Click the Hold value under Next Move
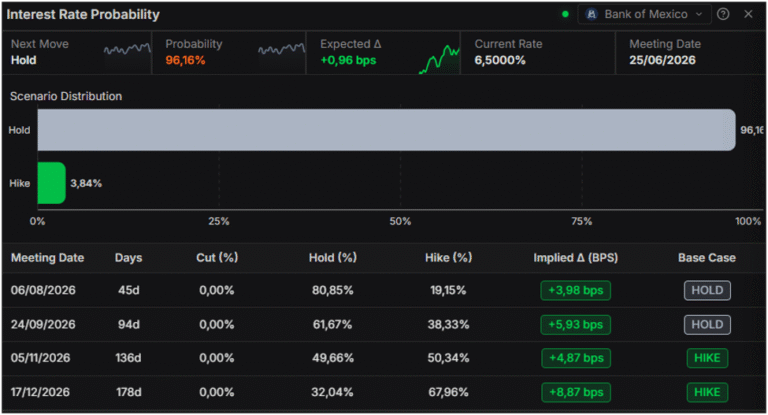This screenshot has height=415, width=768. (x=24, y=60)
